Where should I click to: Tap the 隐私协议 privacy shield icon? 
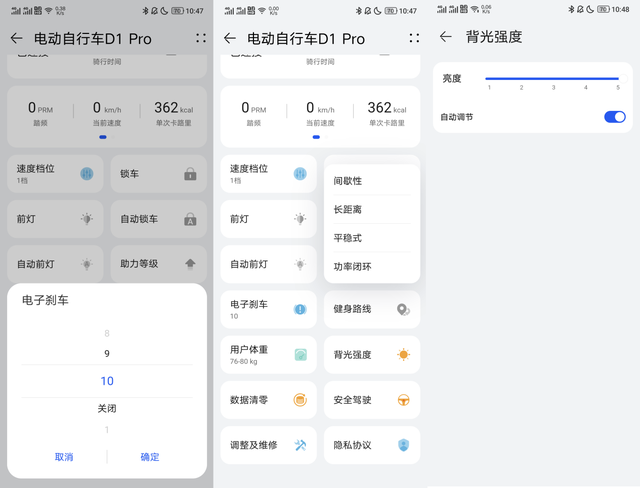tap(403, 445)
